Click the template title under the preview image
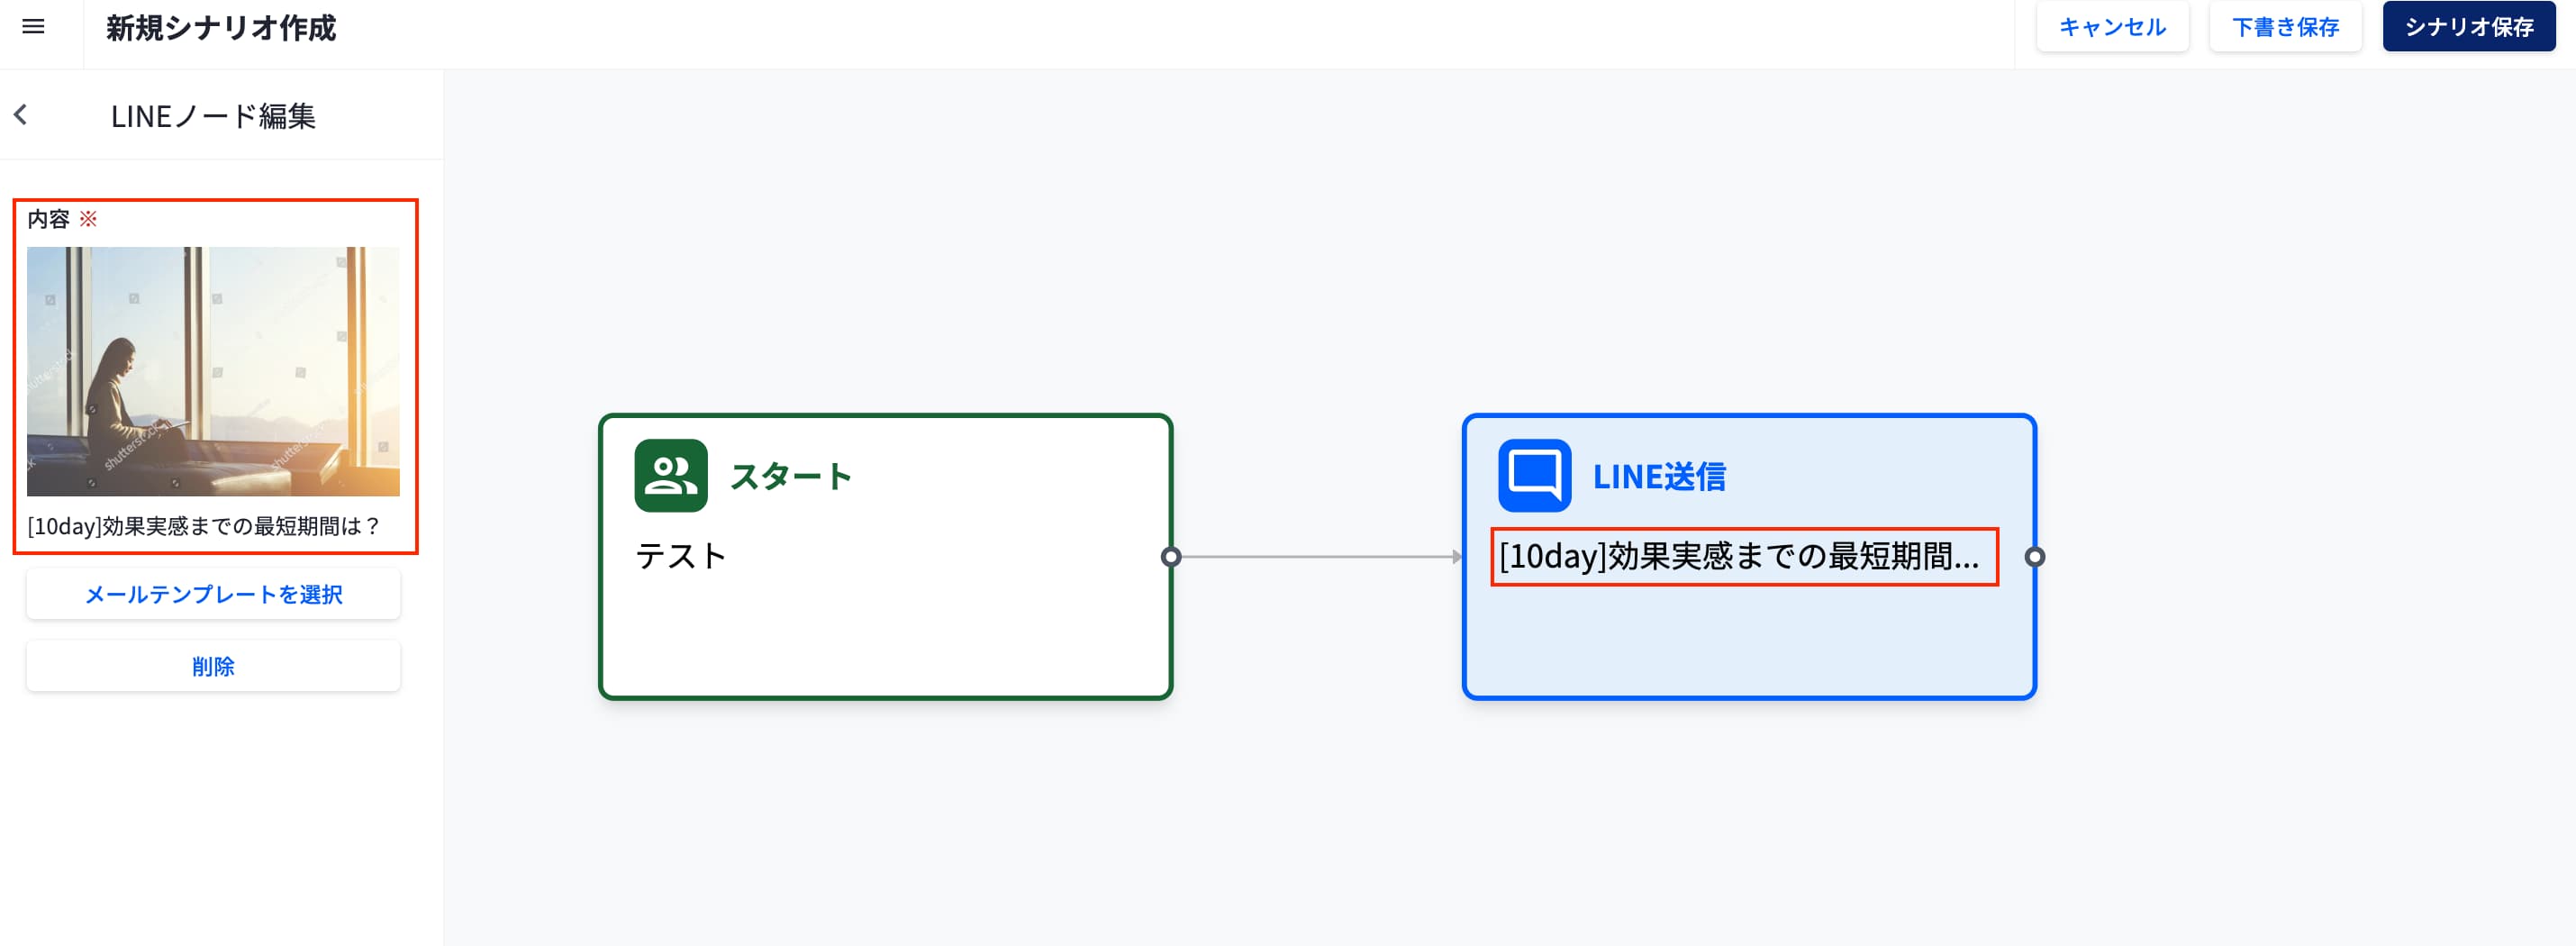 [204, 526]
